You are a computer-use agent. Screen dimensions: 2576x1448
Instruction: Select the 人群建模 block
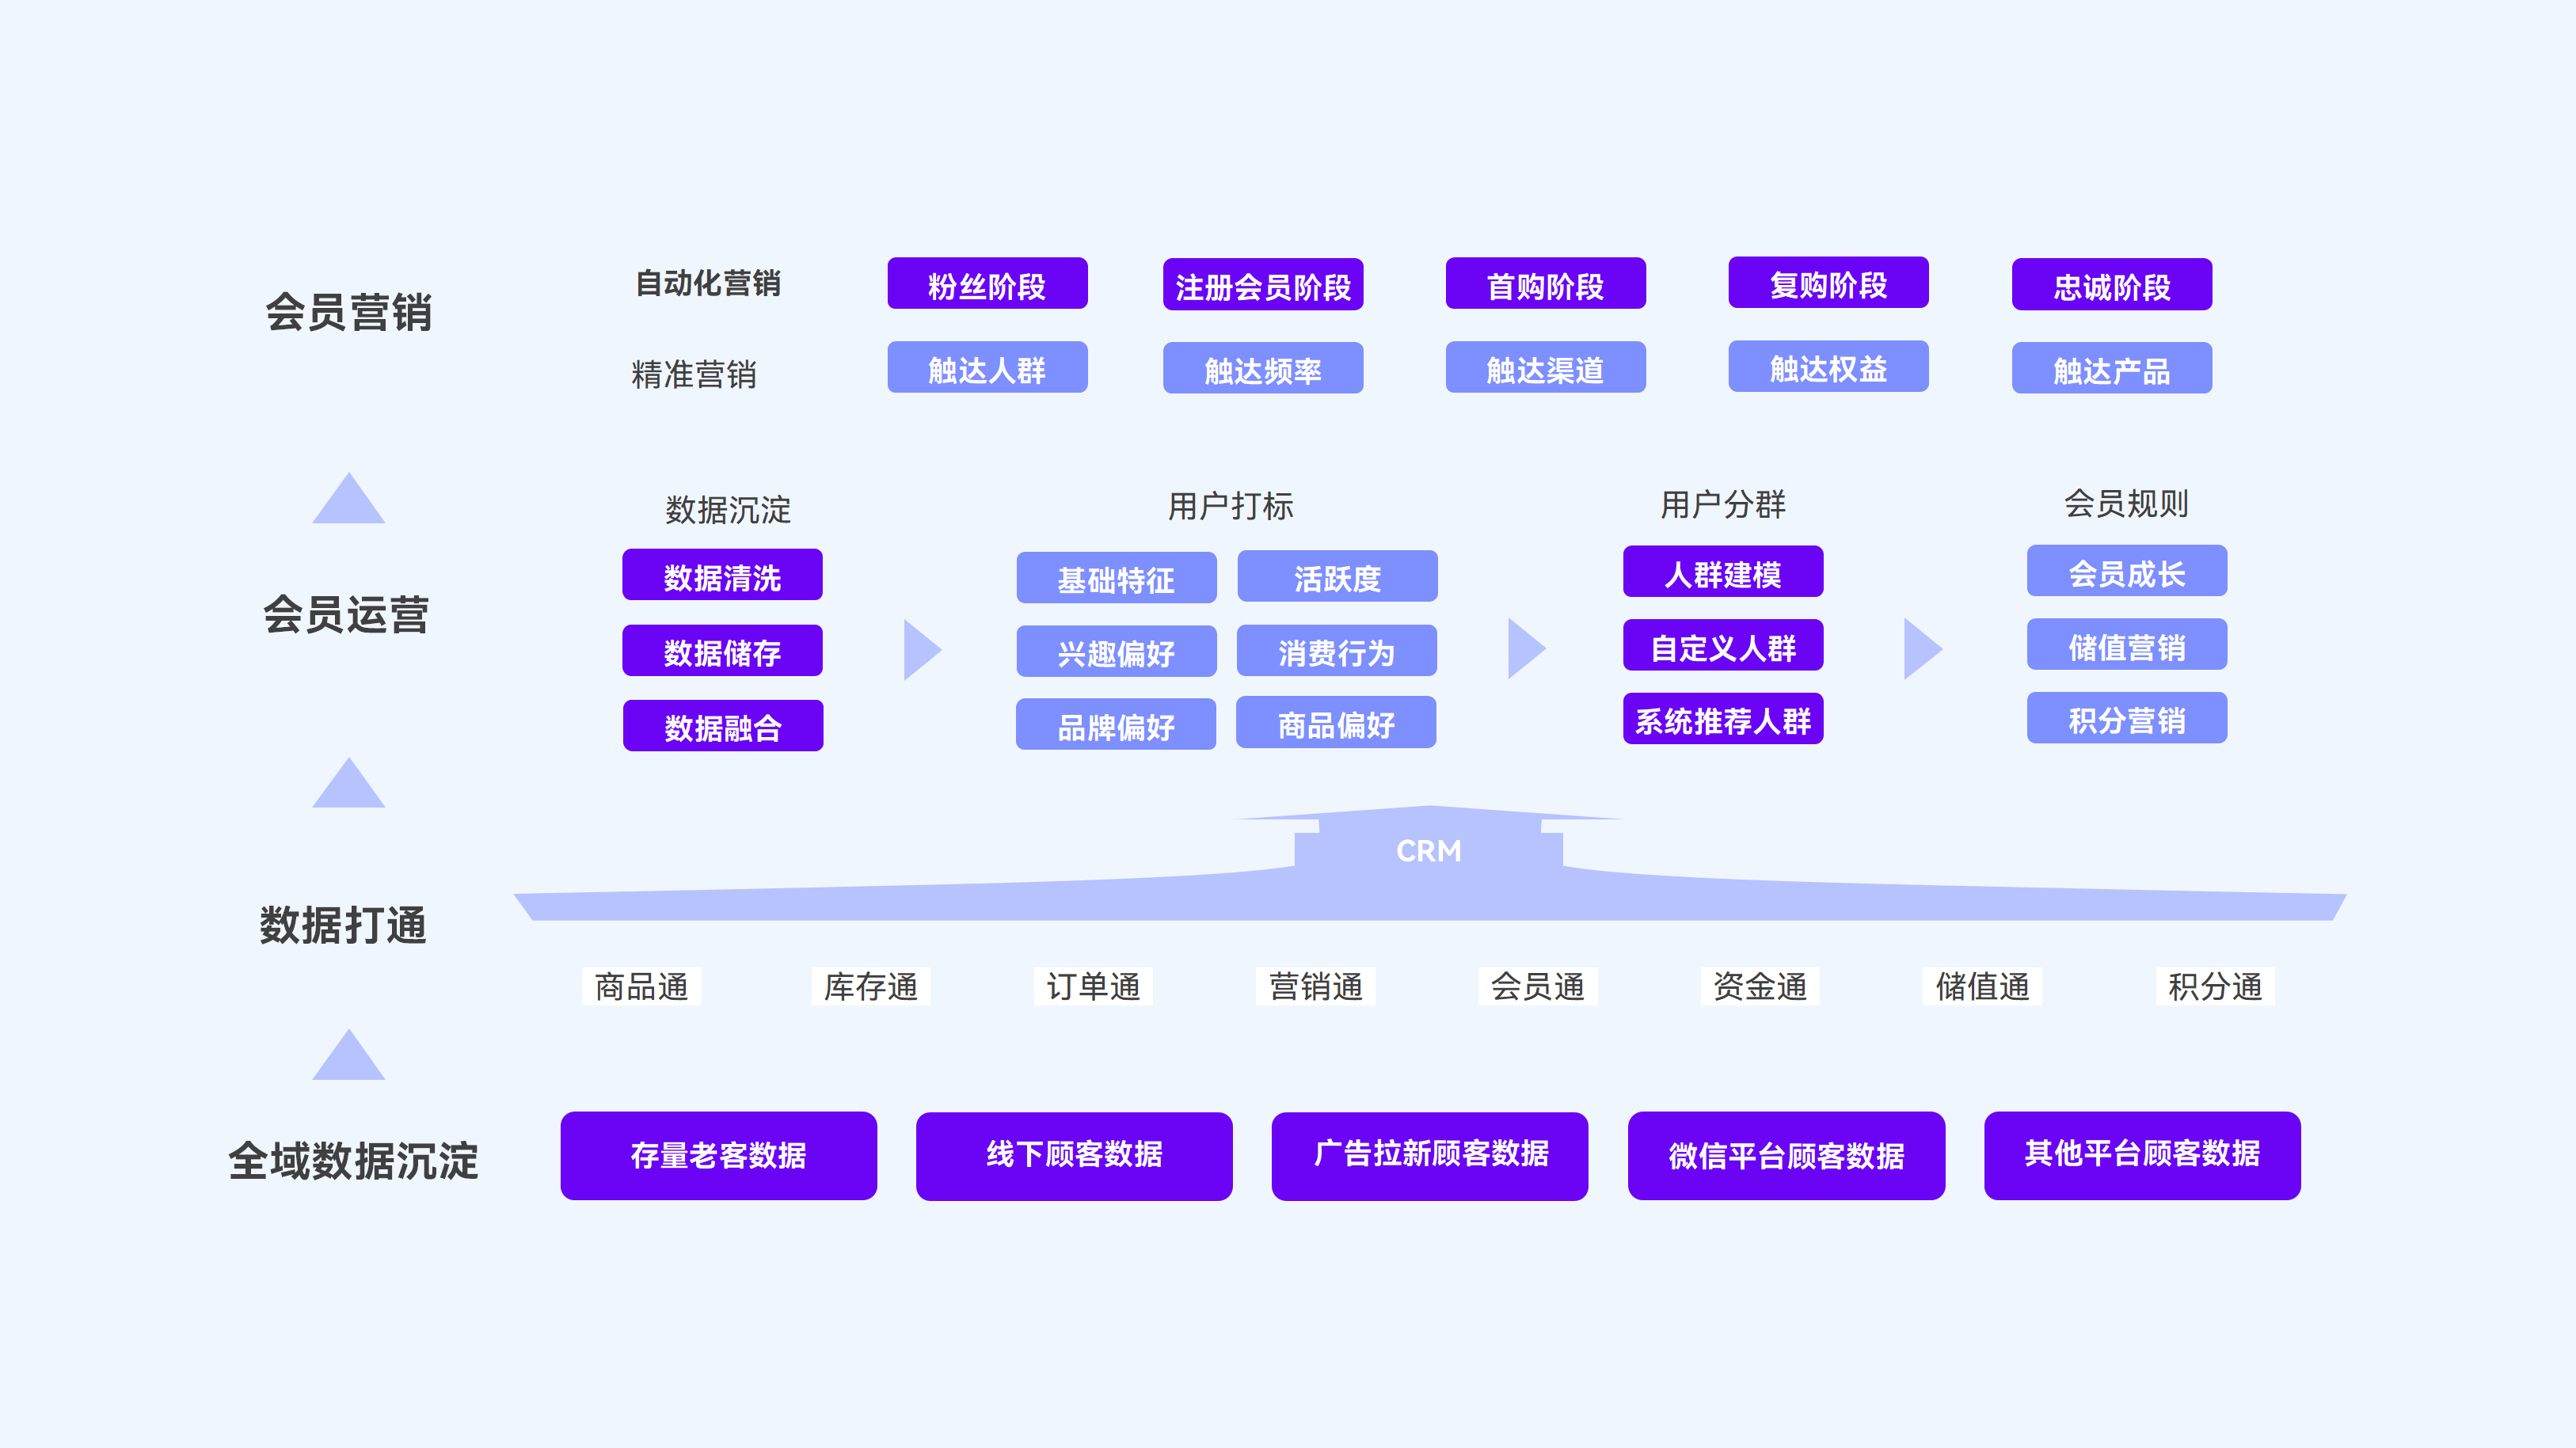click(1723, 572)
